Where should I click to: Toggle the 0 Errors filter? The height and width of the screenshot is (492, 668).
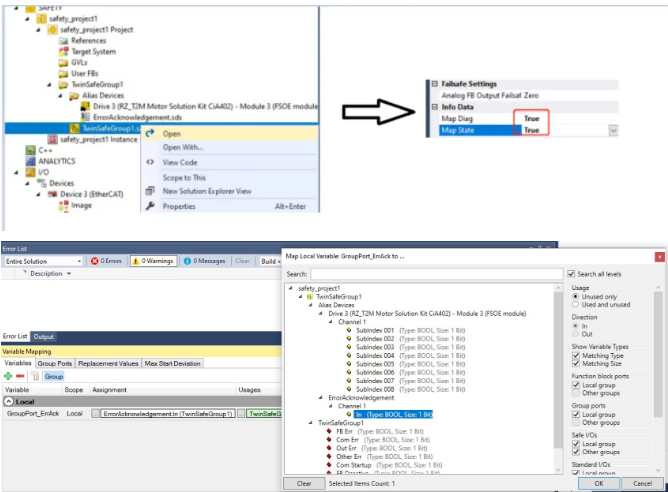(x=108, y=261)
